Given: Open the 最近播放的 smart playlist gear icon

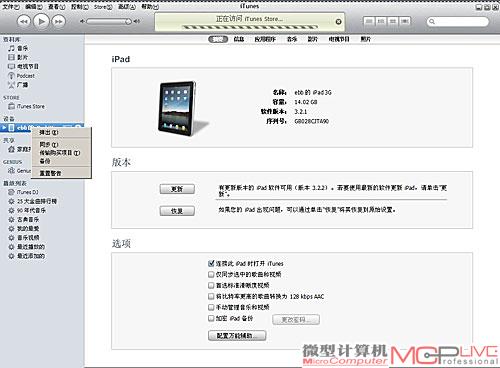Looking at the screenshot, I should (11, 247).
